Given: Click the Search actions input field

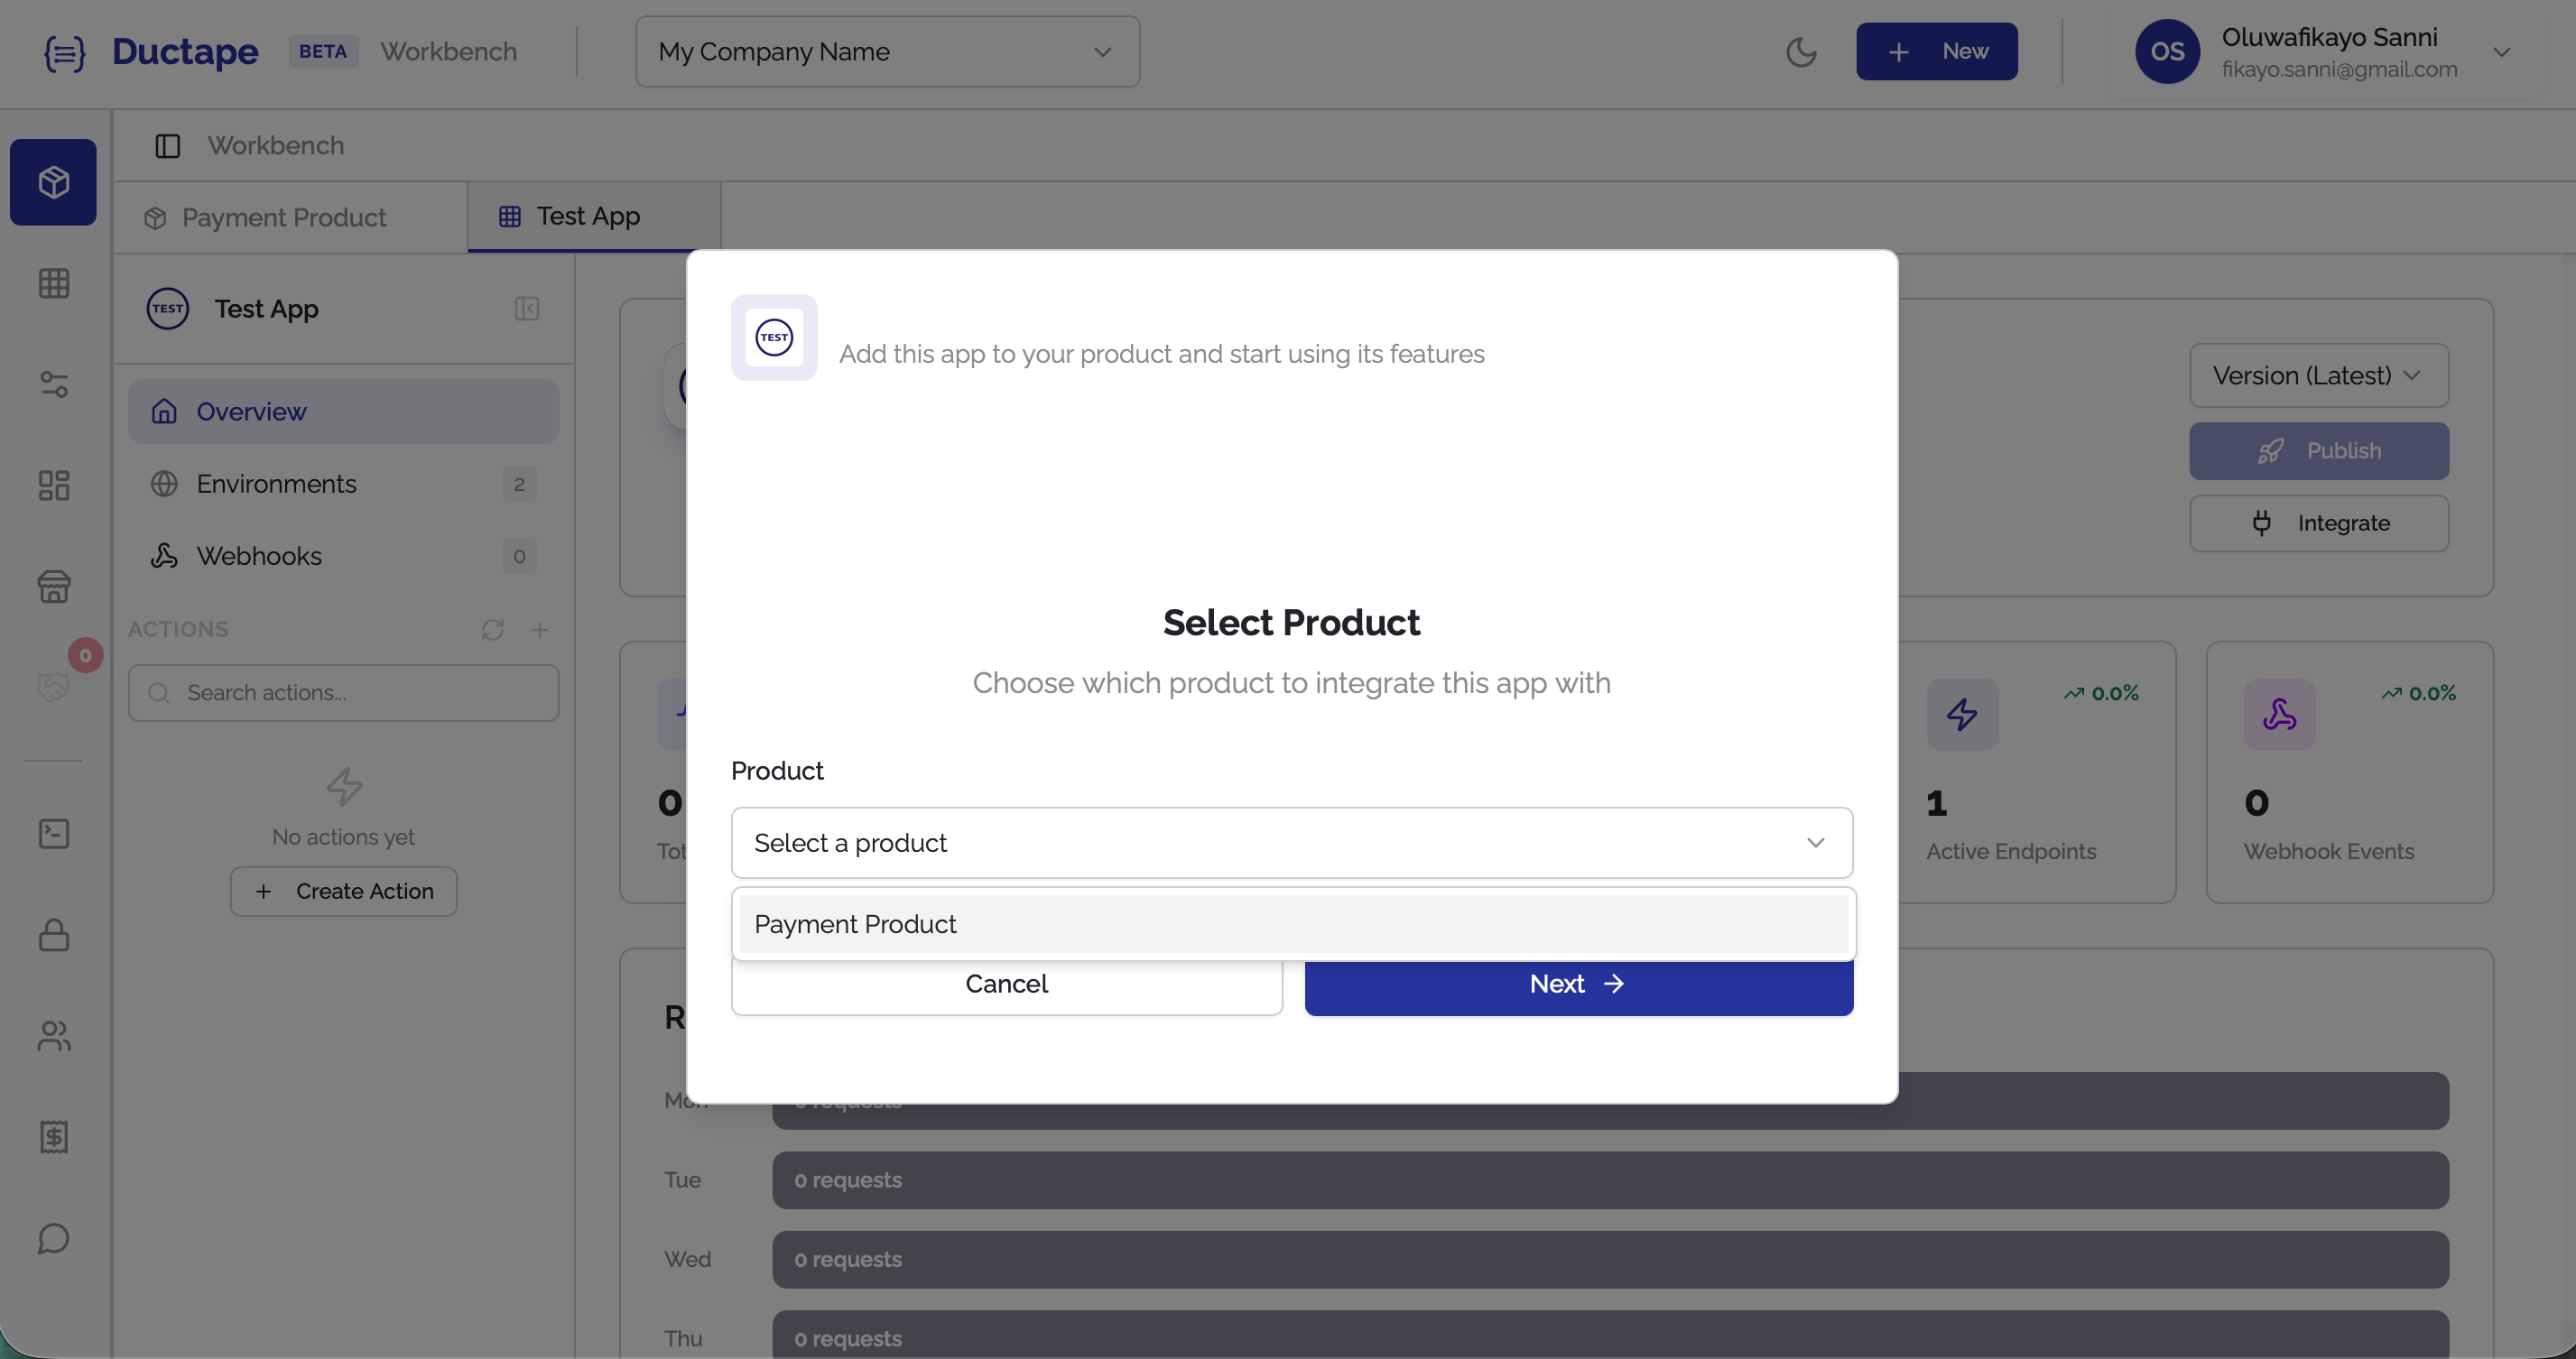Looking at the screenshot, I should click(343, 692).
